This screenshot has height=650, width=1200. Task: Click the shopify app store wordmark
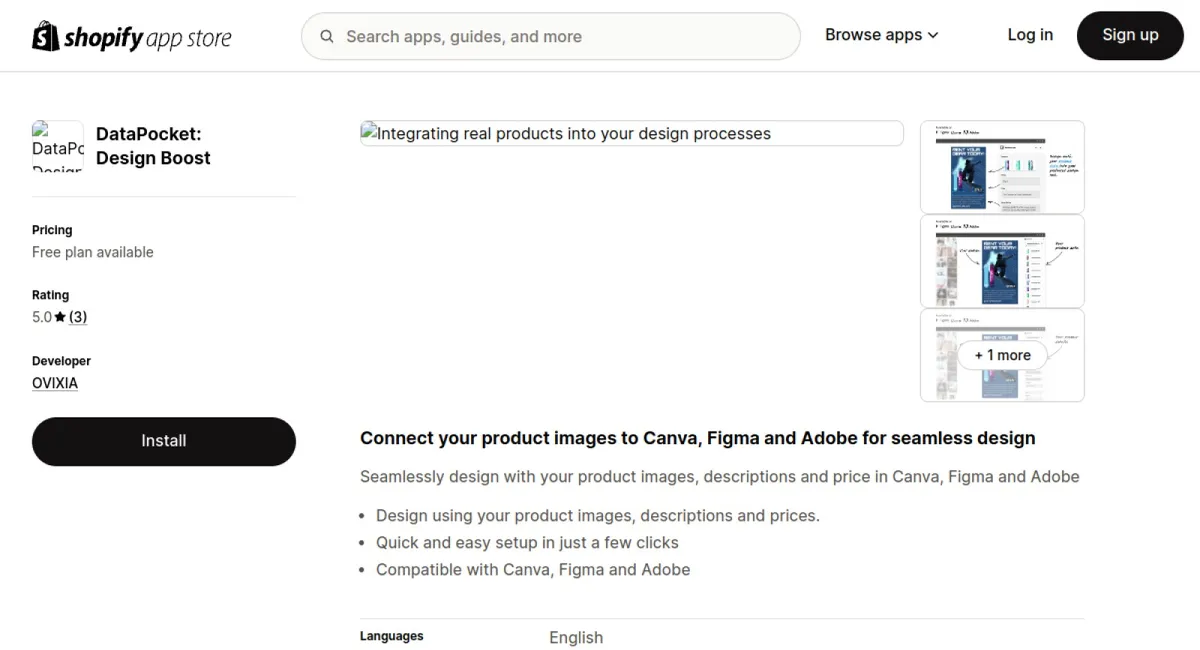(x=147, y=38)
